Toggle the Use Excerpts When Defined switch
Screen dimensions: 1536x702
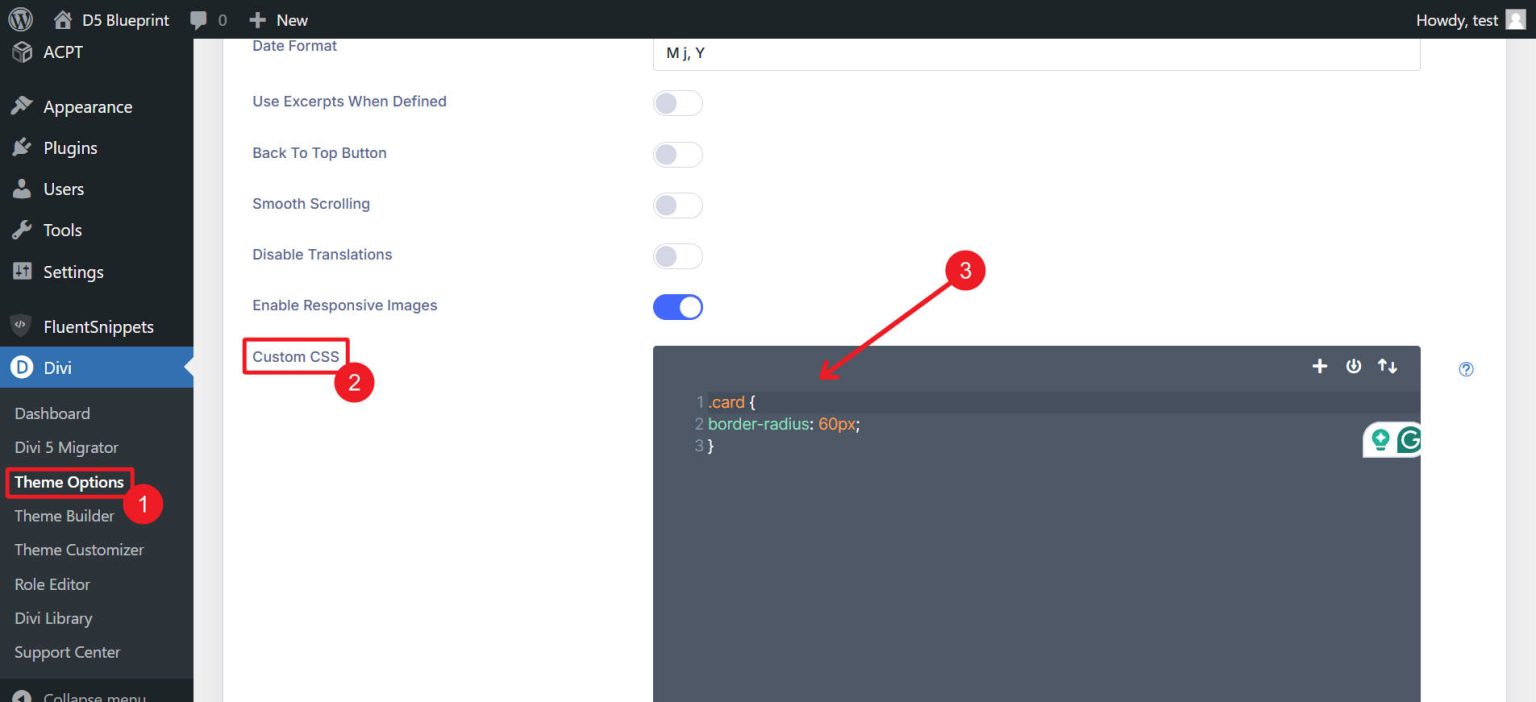678,103
